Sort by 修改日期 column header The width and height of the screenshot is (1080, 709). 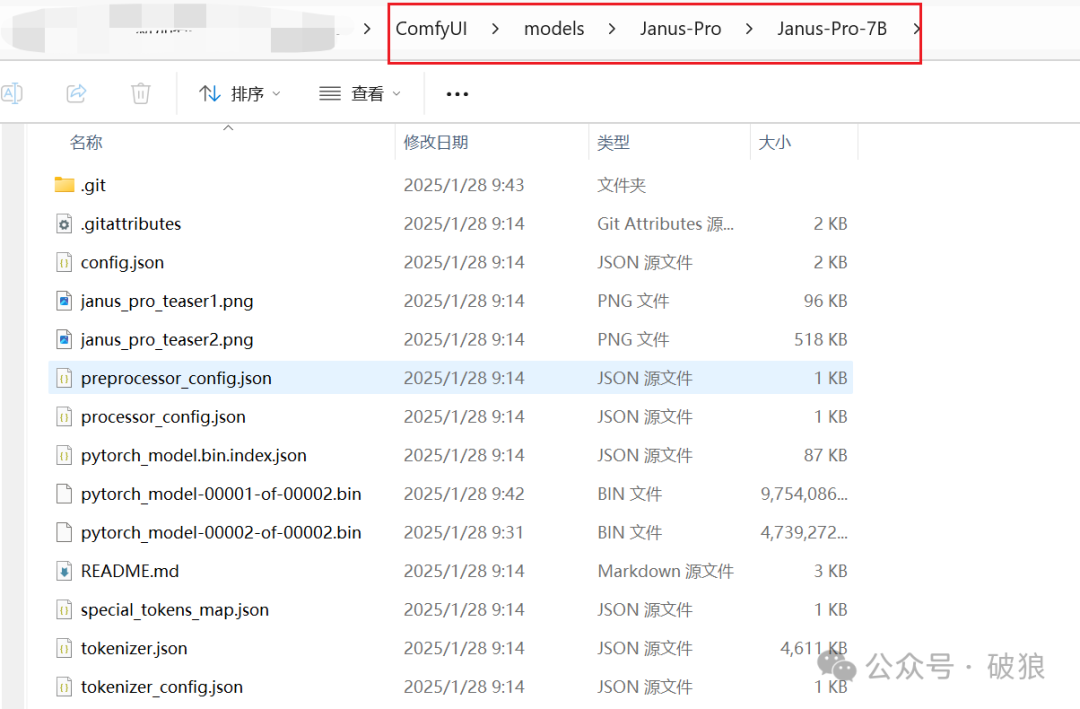click(436, 143)
